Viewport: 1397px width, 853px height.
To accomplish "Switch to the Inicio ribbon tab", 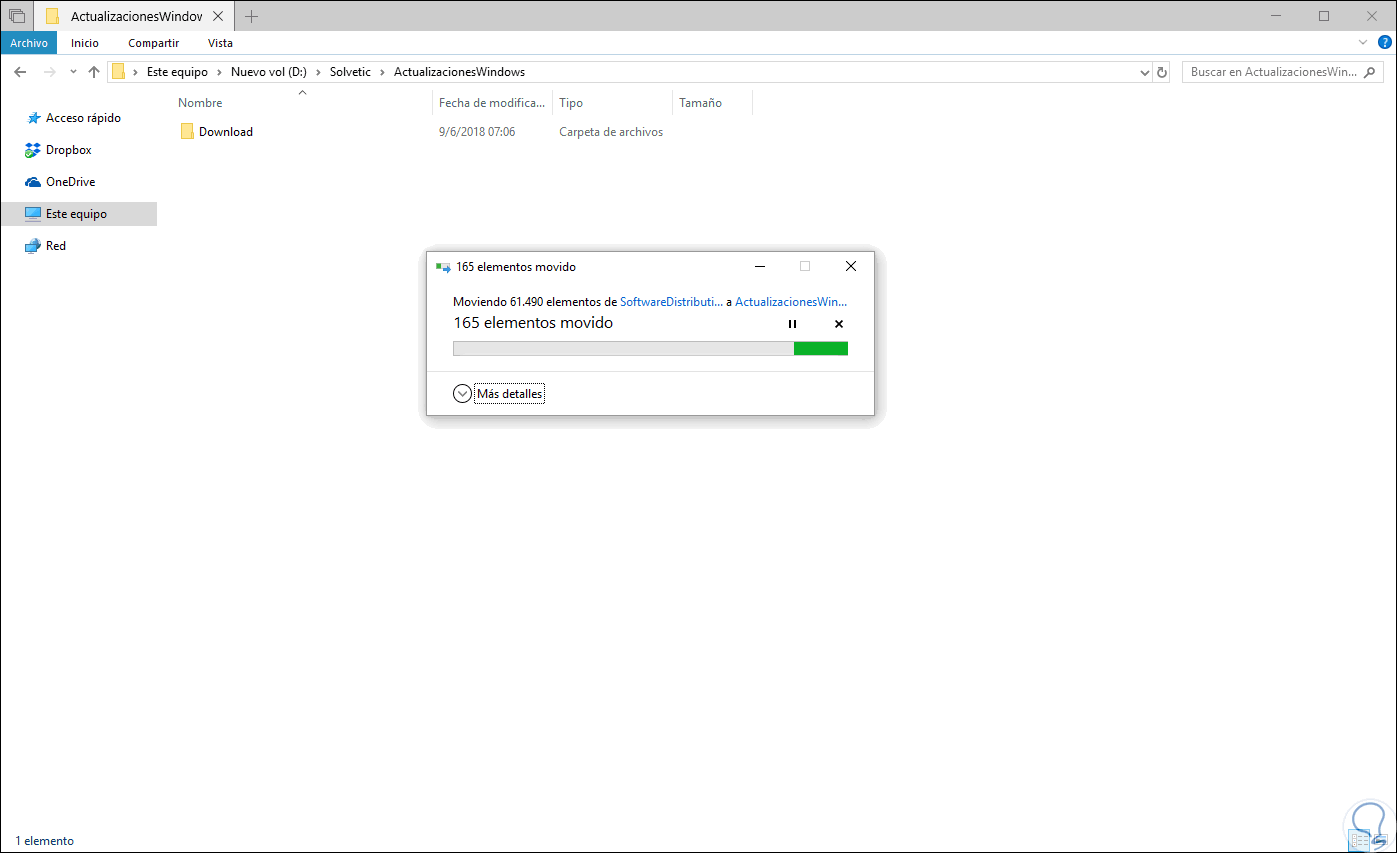I will (85, 43).
